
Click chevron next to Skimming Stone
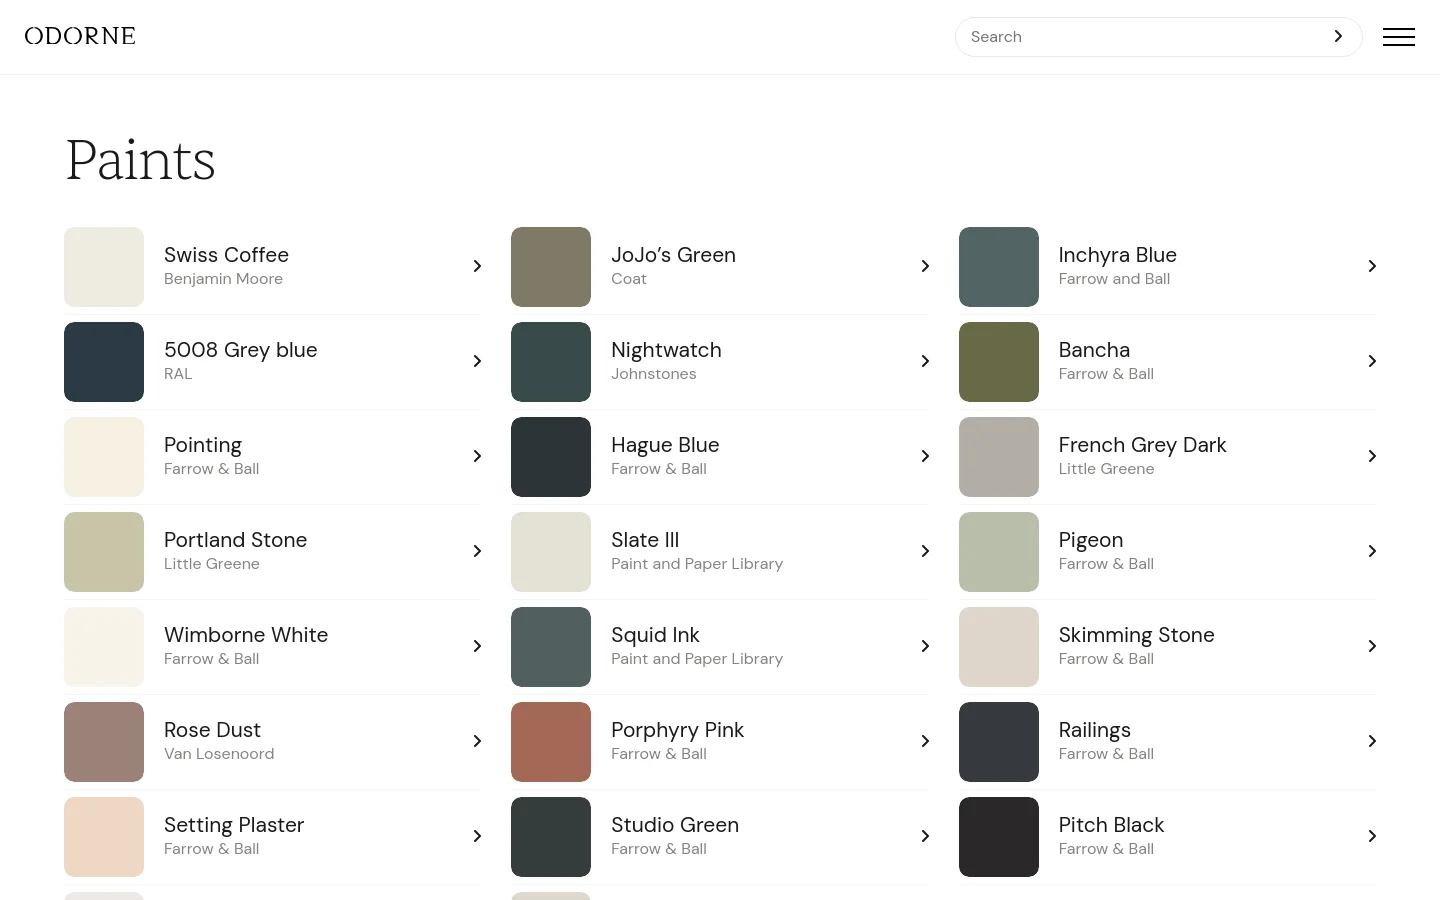click(1372, 646)
